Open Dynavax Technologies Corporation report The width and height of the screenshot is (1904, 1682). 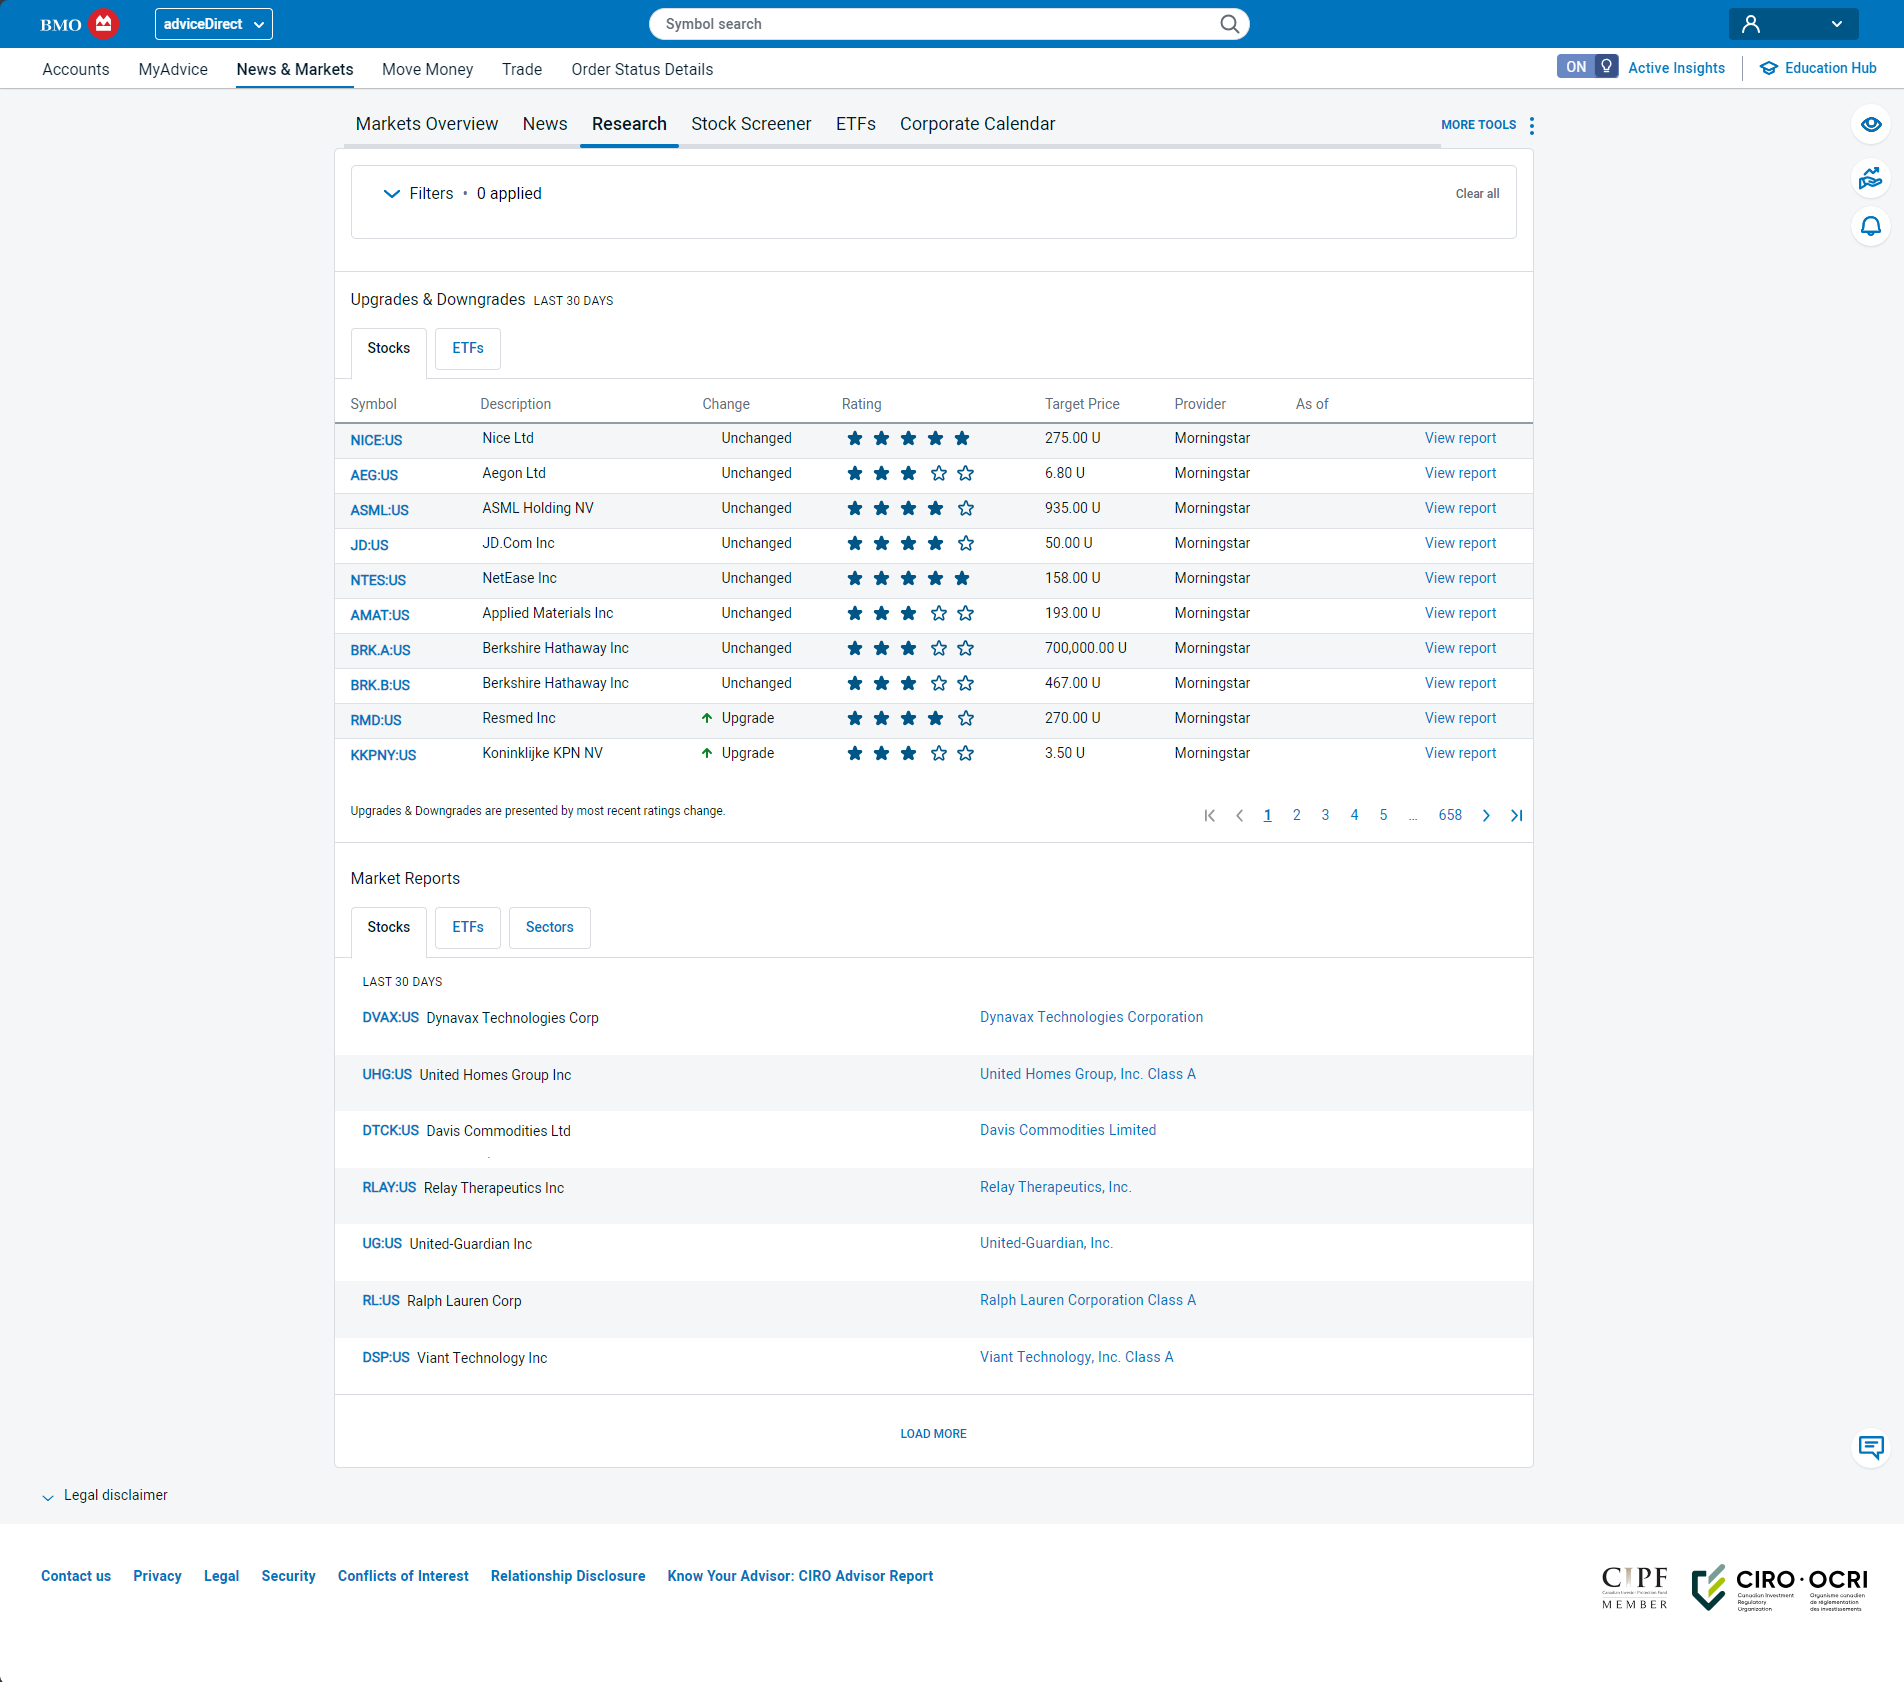(1091, 1017)
